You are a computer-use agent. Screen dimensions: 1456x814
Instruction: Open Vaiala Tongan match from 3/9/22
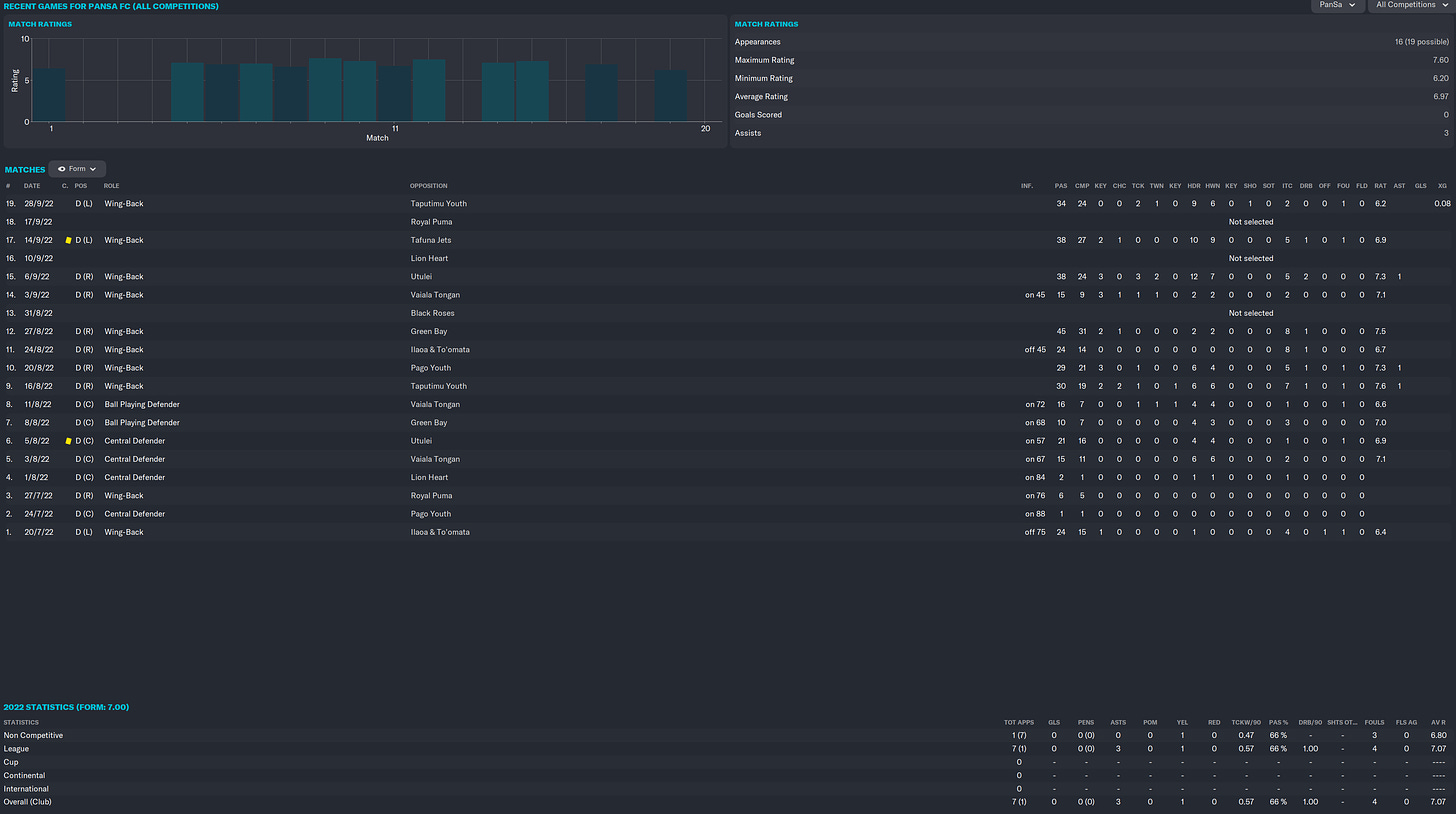[435, 295]
